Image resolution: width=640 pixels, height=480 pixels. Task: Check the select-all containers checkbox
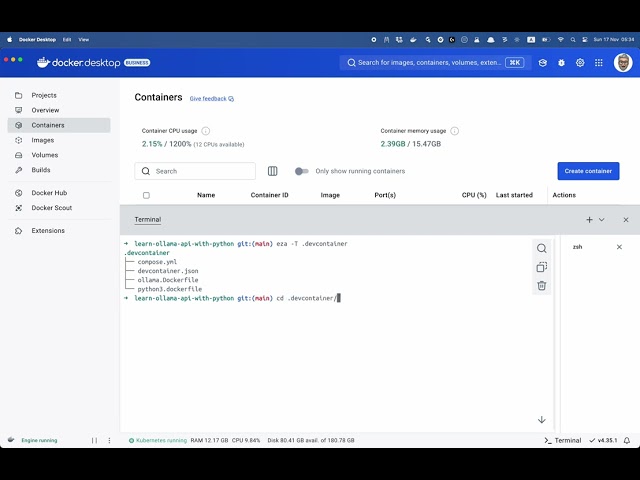click(x=147, y=195)
